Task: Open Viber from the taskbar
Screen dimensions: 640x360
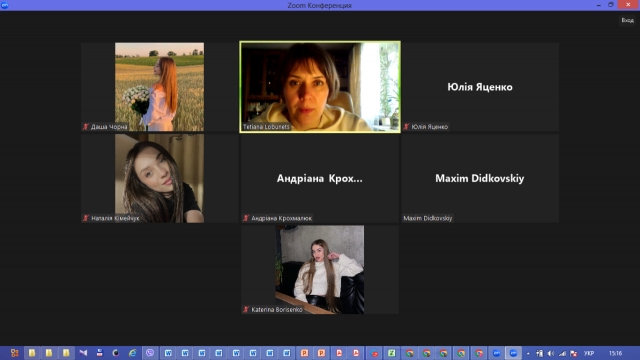Action: pyautogui.click(x=150, y=353)
